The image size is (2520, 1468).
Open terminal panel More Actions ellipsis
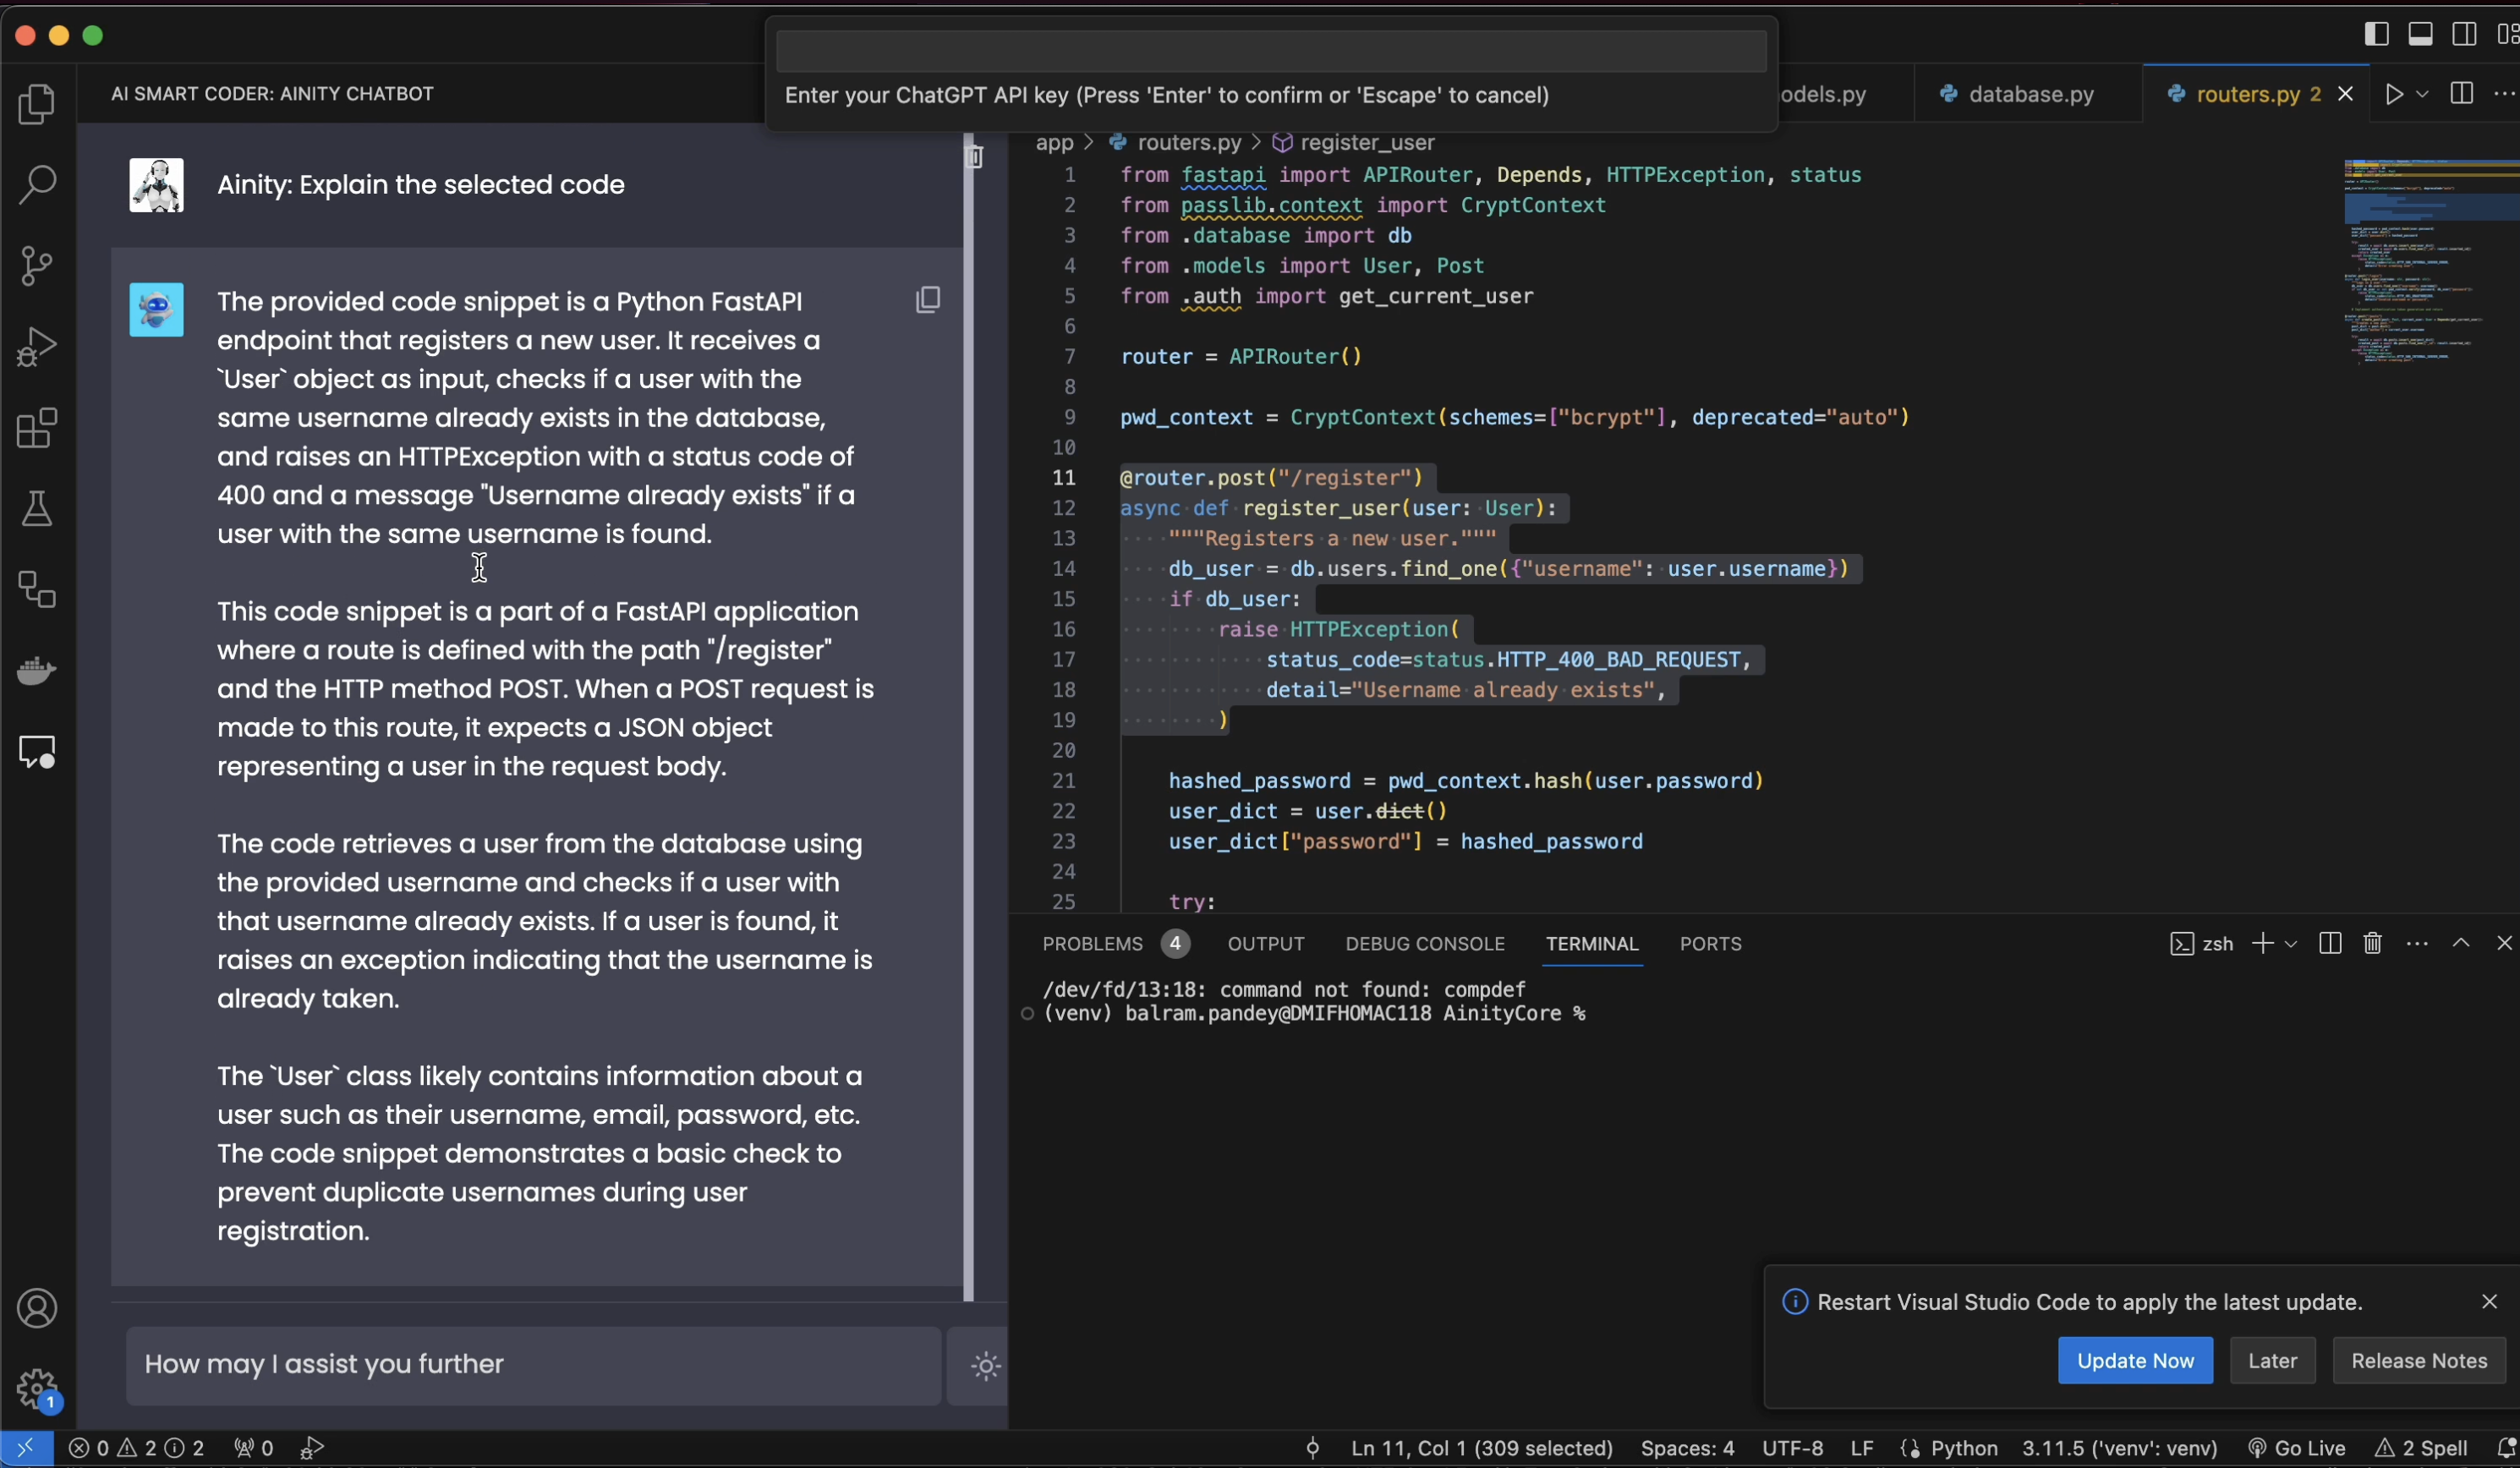point(2417,943)
